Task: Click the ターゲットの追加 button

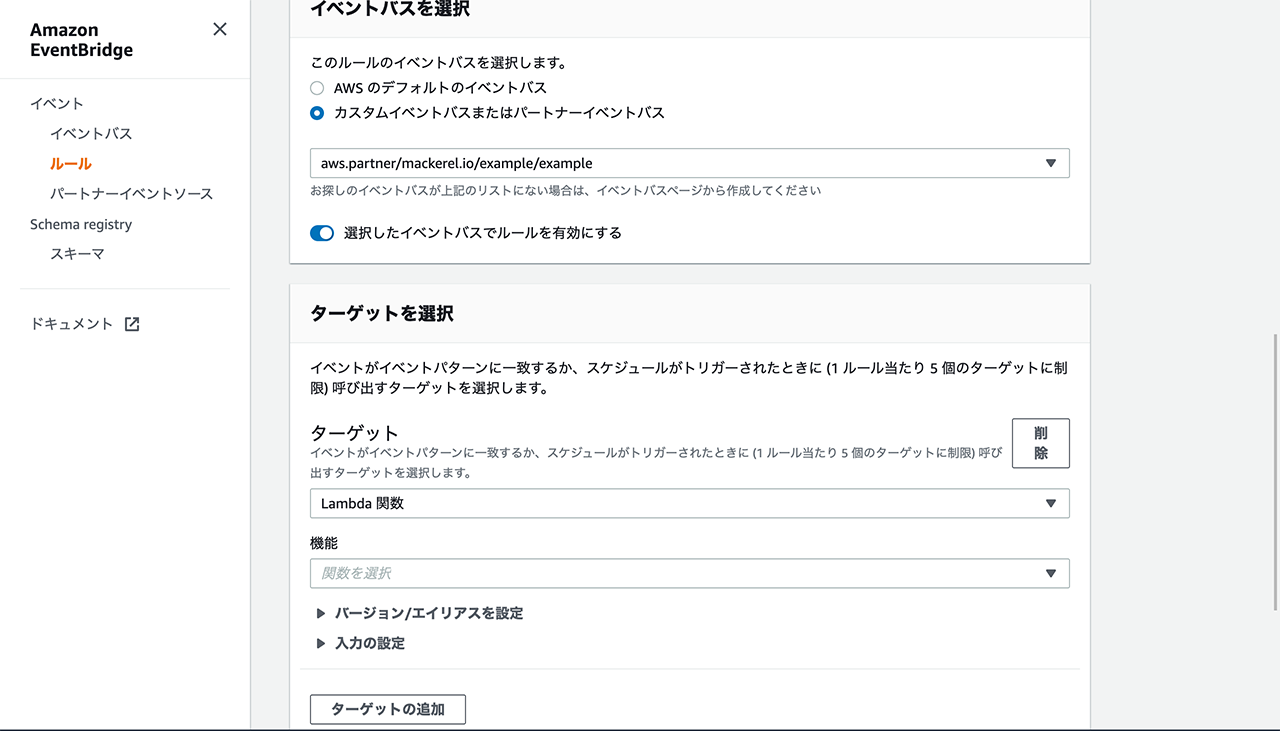Action: click(x=388, y=710)
